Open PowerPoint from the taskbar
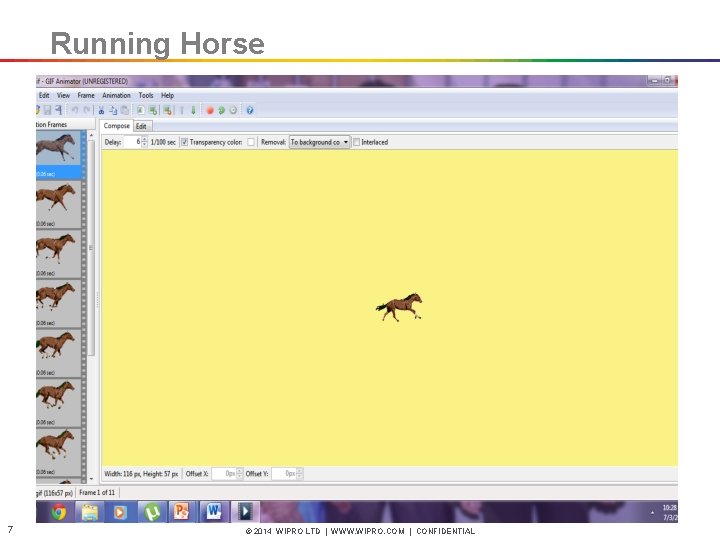Image resolution: width=720 pixels, height=540 pixels. (182, 512)
